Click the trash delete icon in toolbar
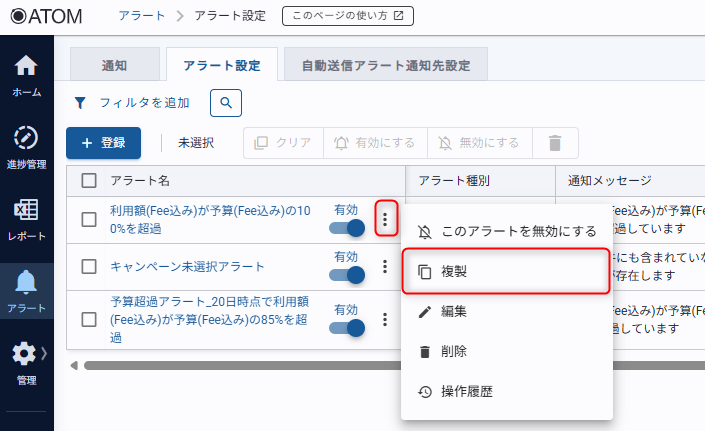705x431 pixels. [555, 143]
